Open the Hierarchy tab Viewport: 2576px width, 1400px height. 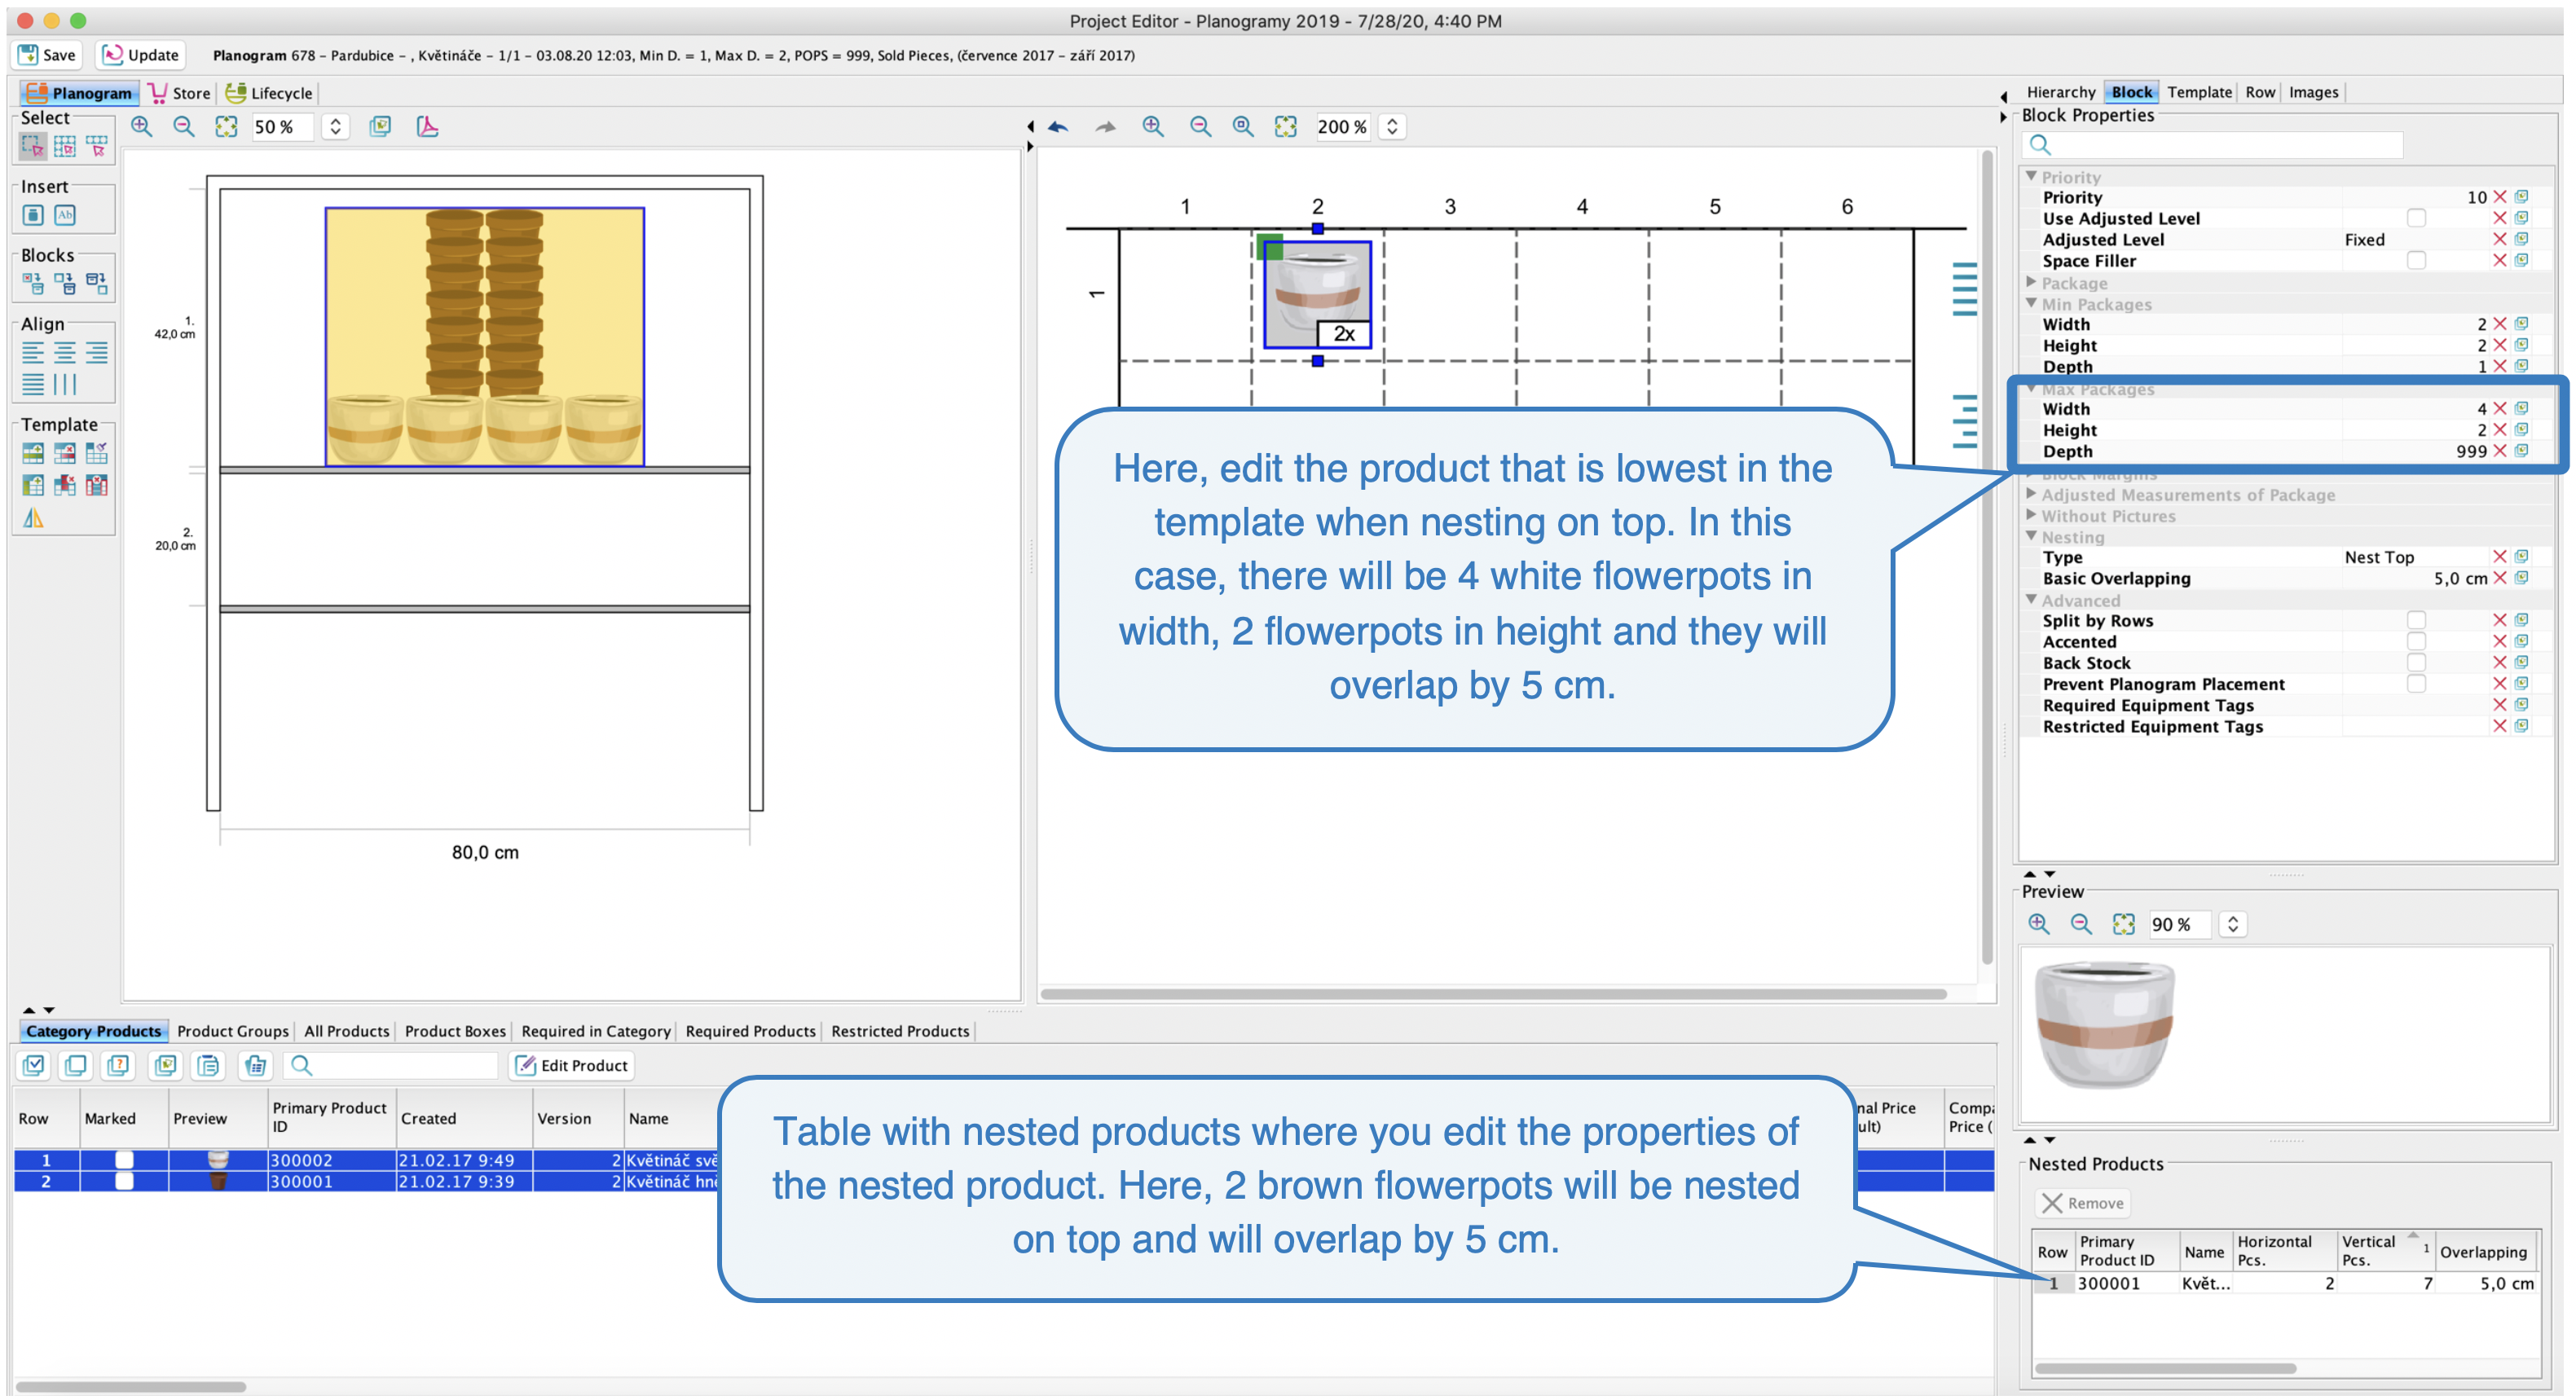2060,92
